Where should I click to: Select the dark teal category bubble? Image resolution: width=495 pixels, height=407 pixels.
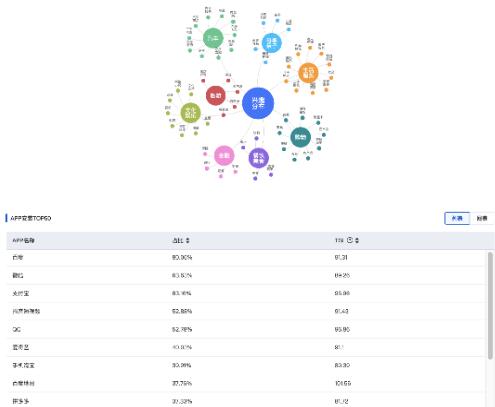[x=300, y=137]
